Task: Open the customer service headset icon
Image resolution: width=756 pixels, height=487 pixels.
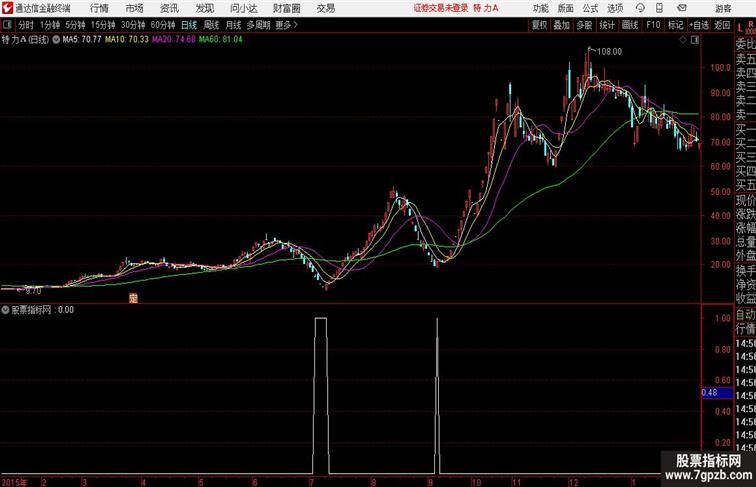Action: [x=640, y=8]
